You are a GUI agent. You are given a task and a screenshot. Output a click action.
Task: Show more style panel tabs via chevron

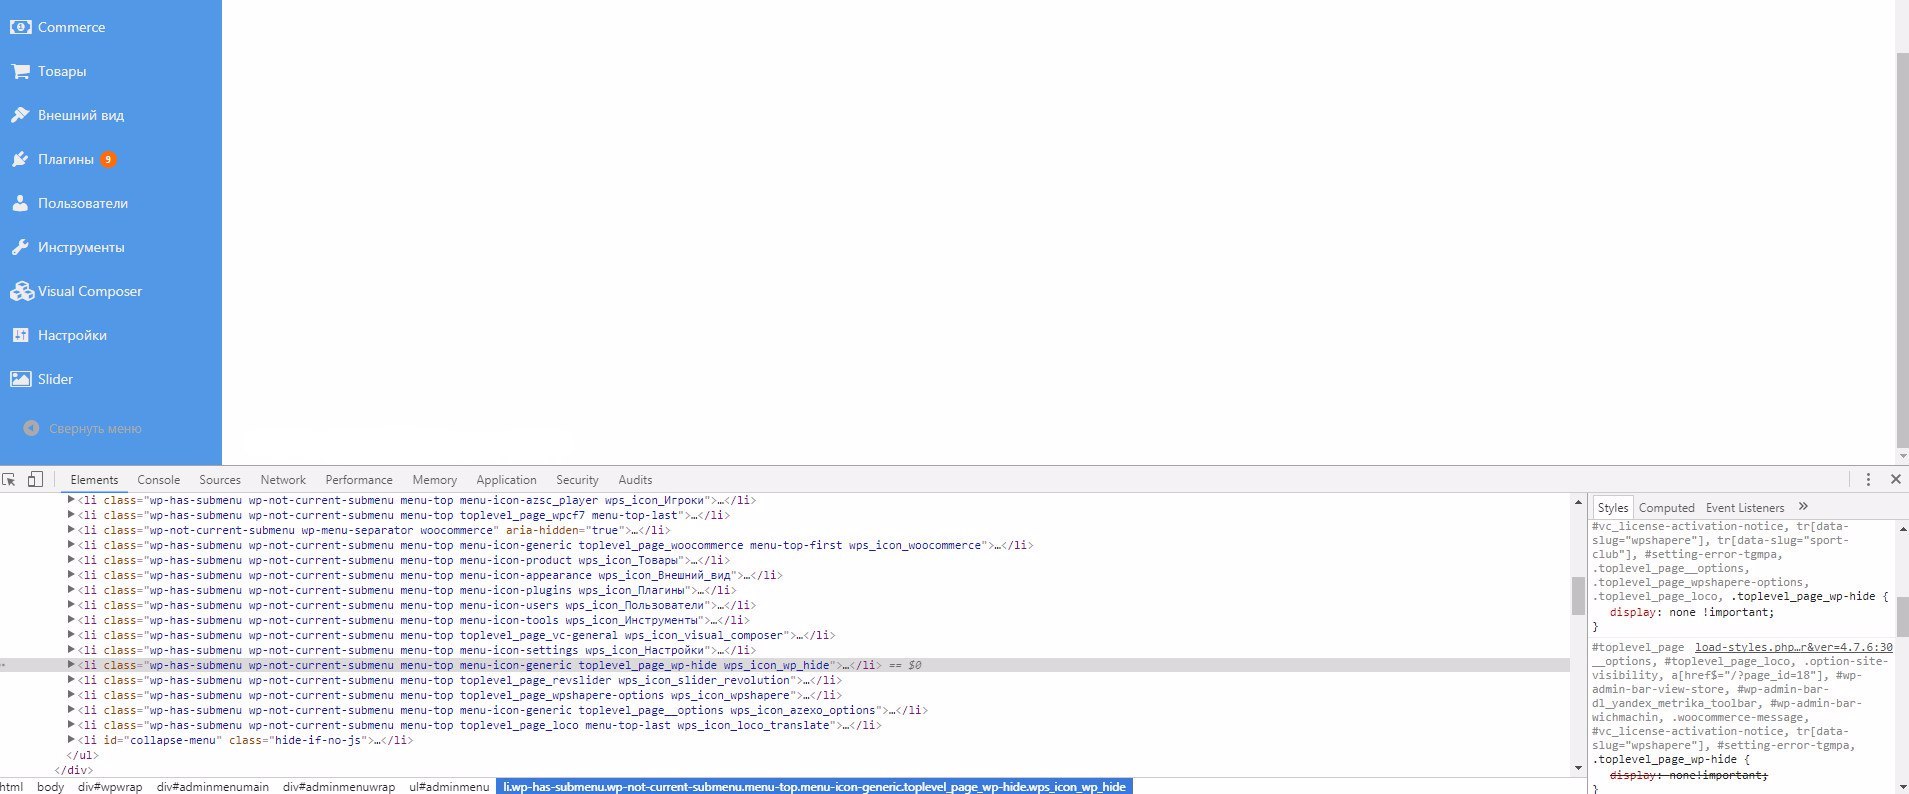1803,507
